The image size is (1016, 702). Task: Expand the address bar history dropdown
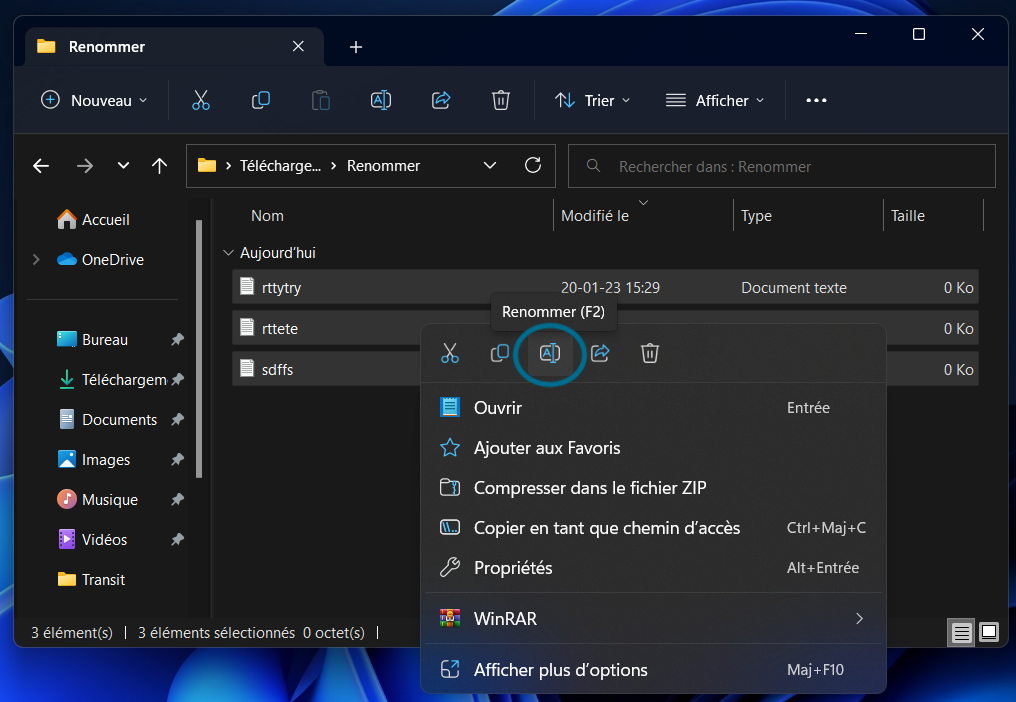coord(490,165)
